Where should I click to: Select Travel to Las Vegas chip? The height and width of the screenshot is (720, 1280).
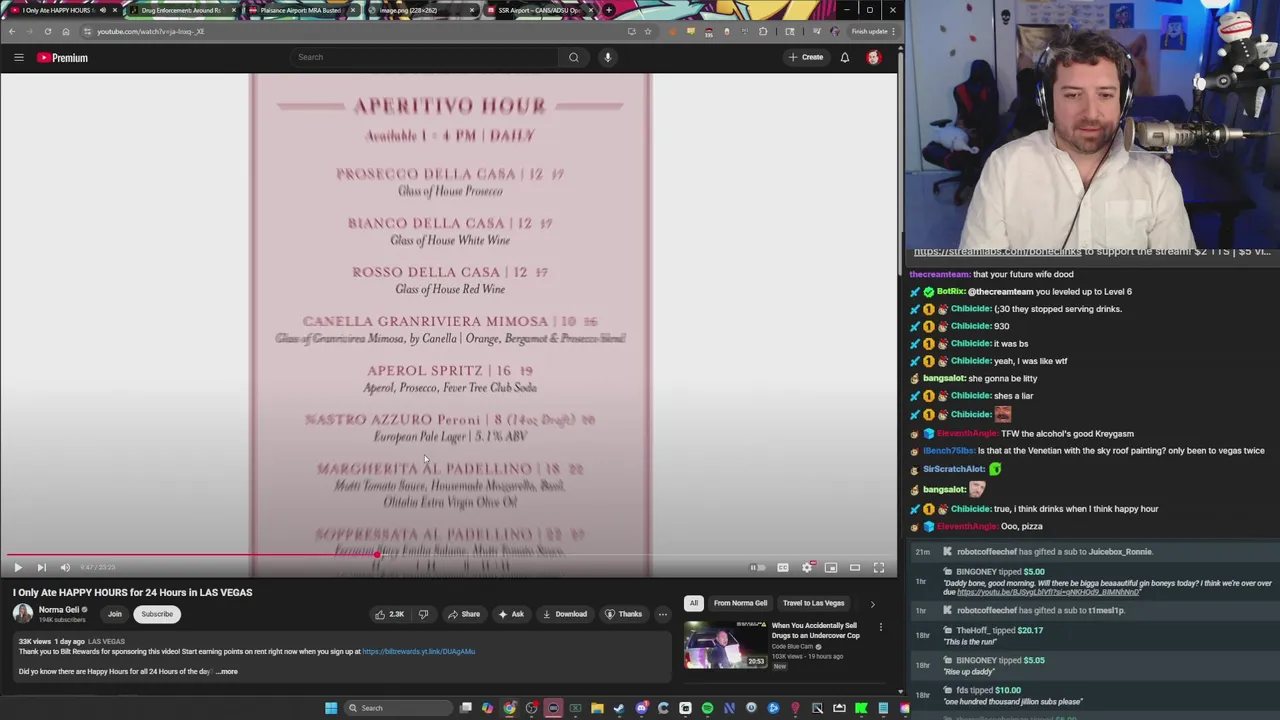[x=814, y=603]
